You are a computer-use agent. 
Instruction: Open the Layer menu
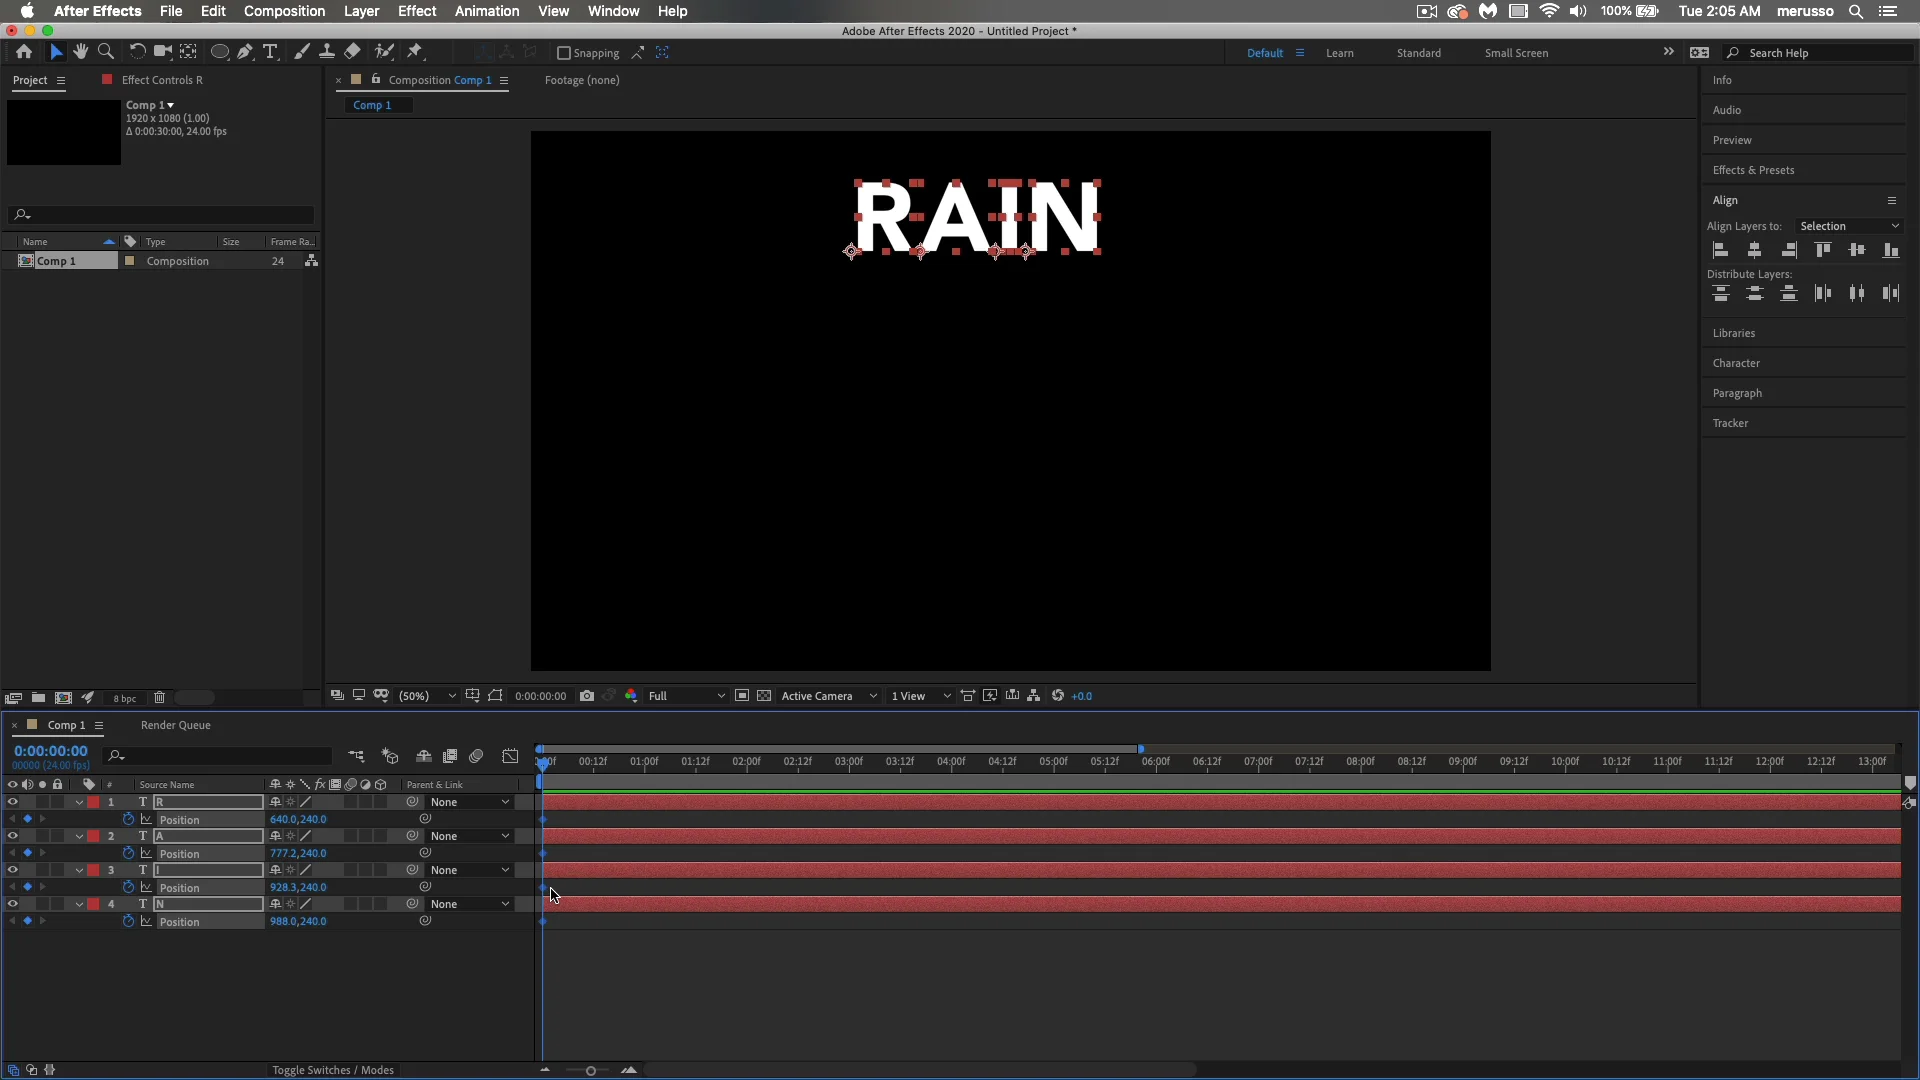[361, 11]
